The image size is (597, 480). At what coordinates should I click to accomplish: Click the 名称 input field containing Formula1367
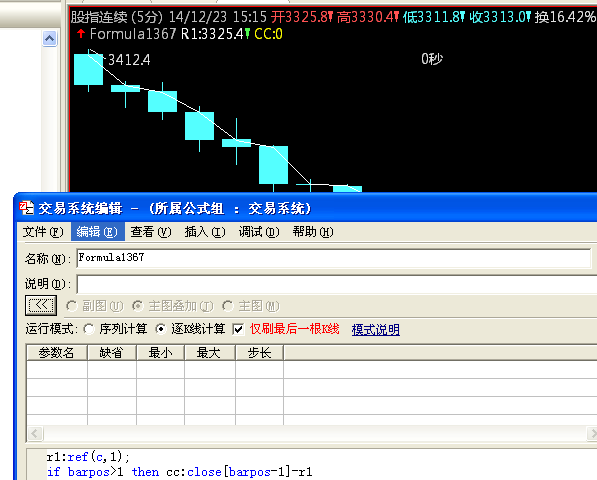(334, 258)
